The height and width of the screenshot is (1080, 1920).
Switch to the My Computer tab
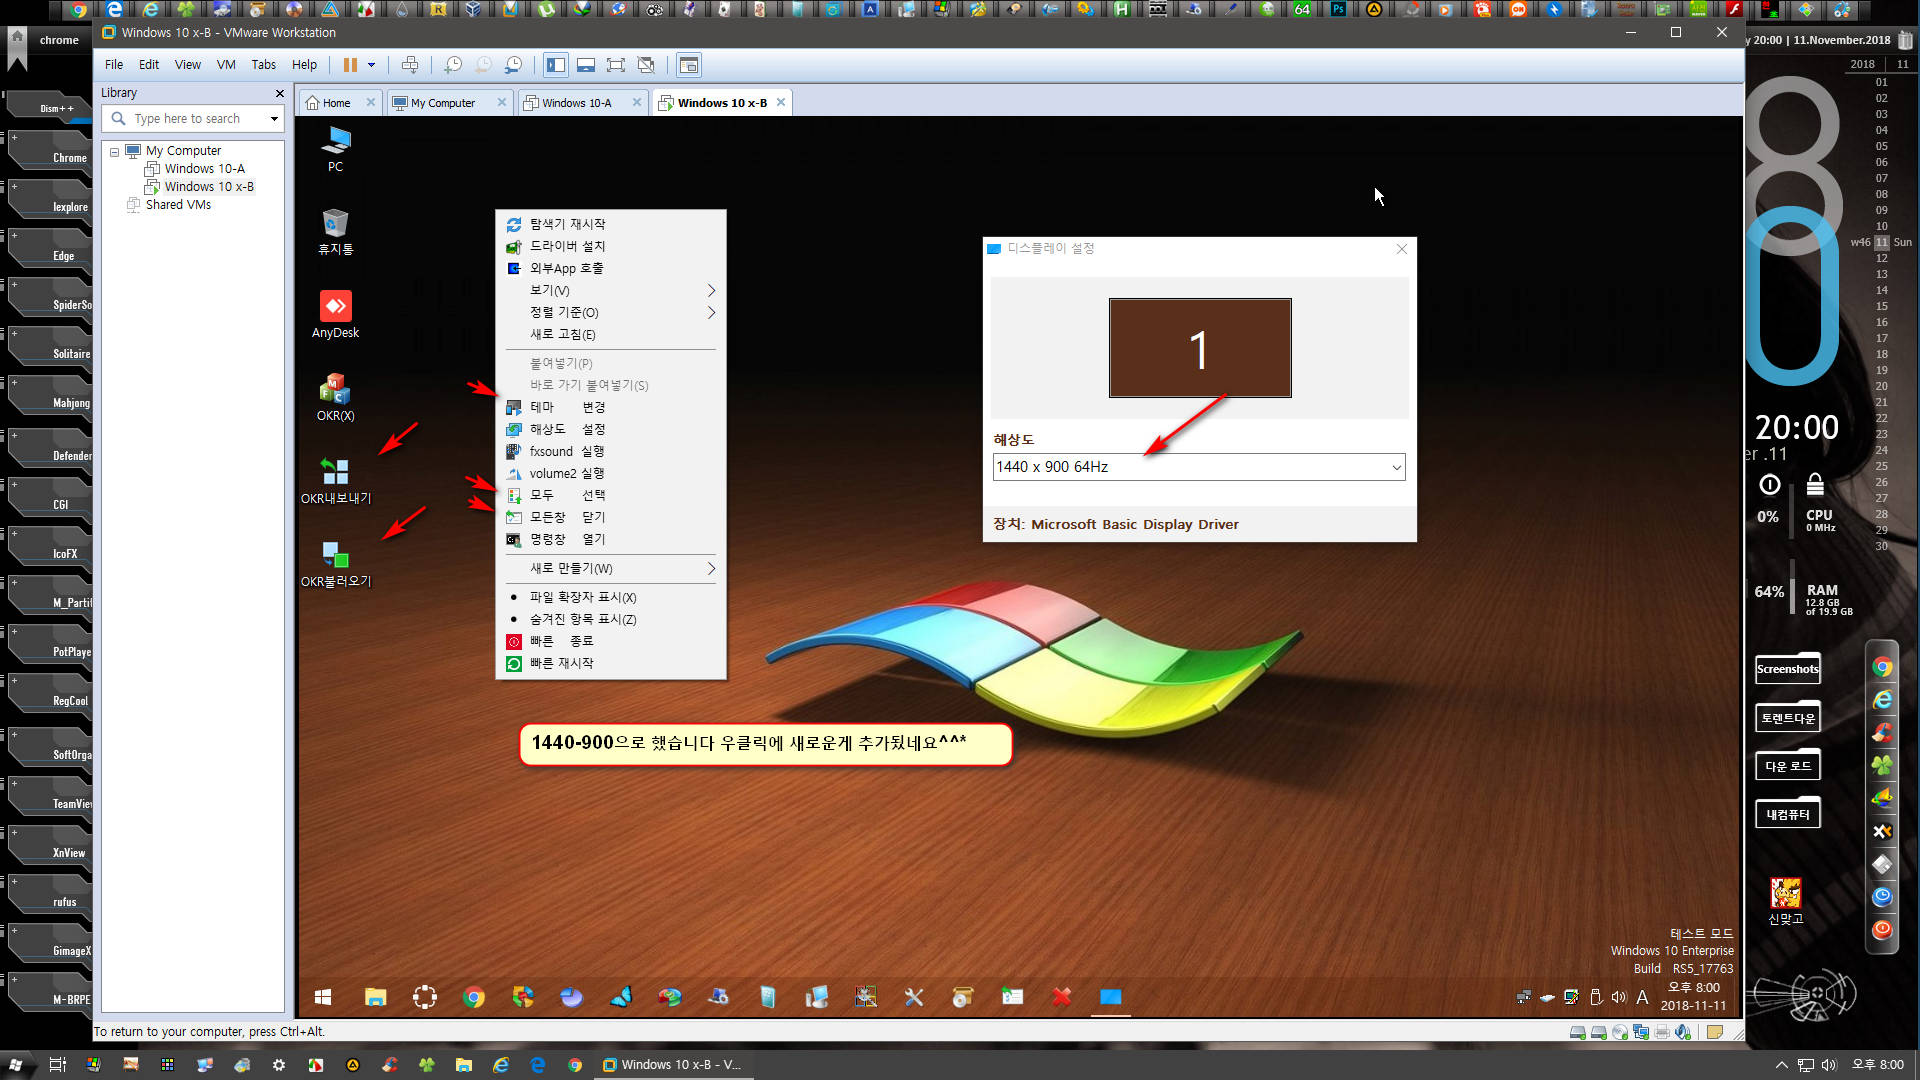point(443,103)
